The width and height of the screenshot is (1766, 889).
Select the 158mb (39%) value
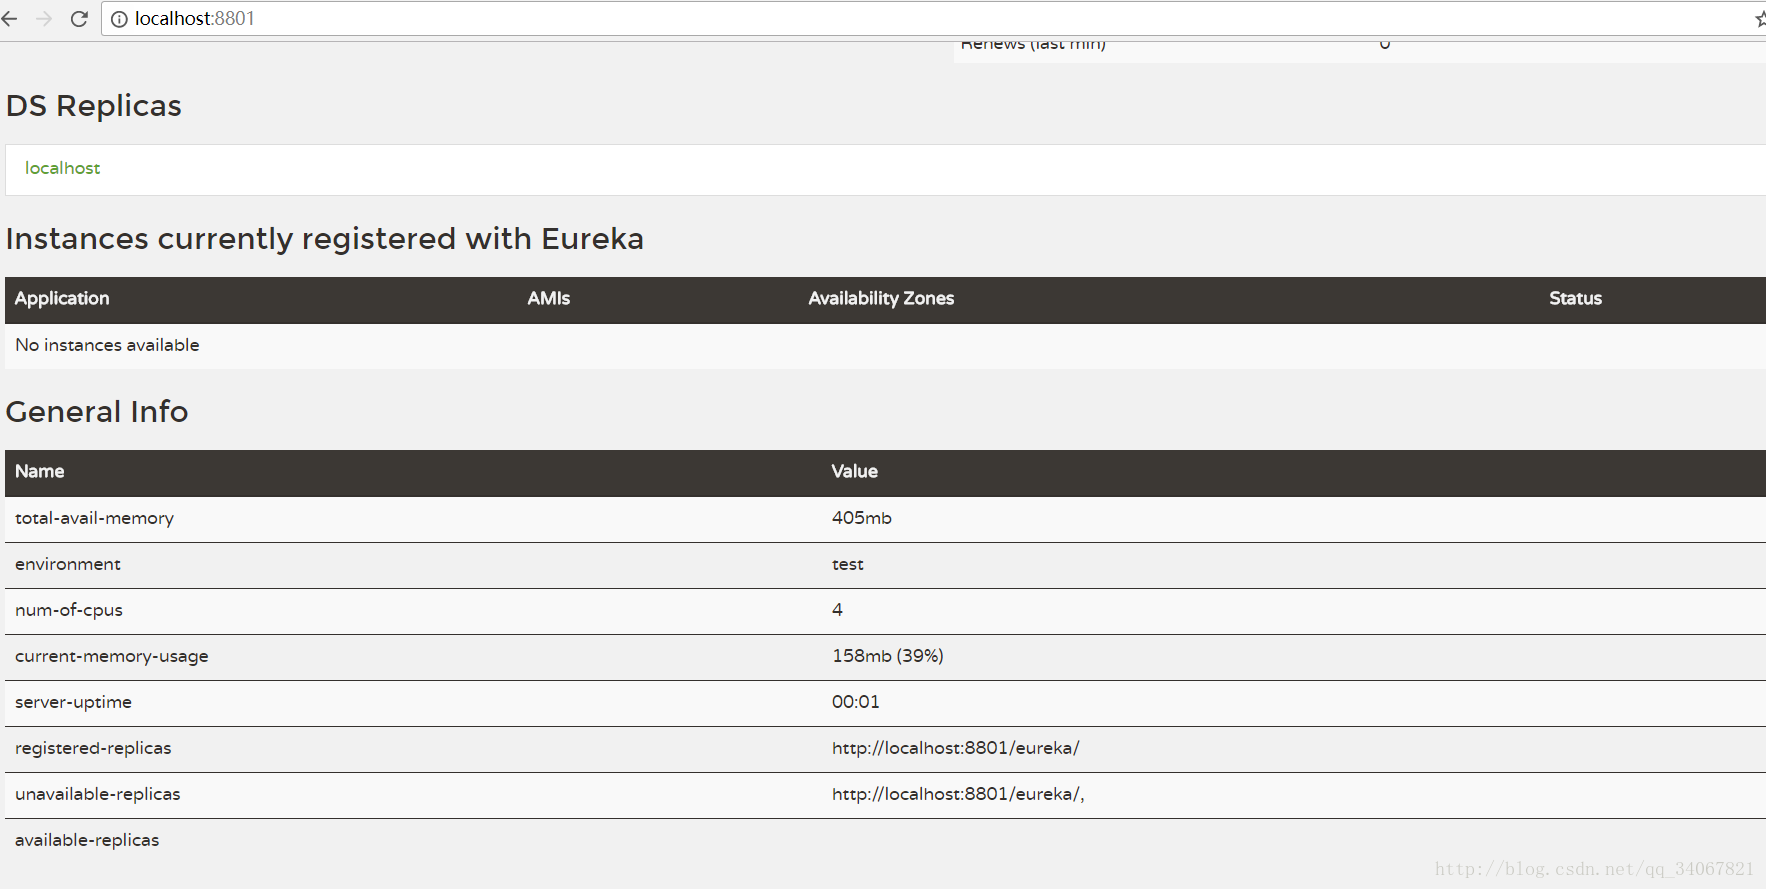pos(888,656)
